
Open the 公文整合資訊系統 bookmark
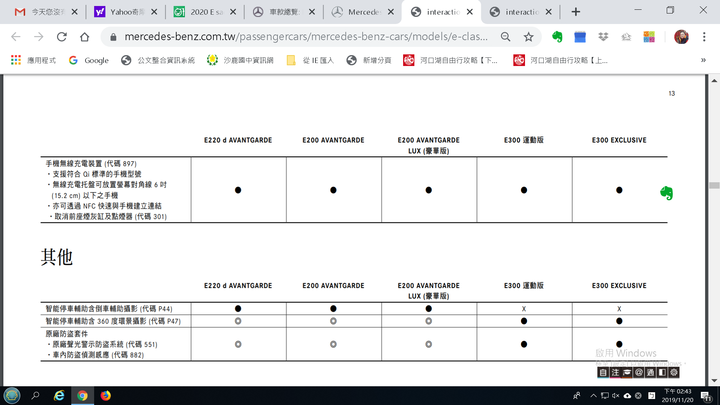pyautogui.click(x=158, y=60)
